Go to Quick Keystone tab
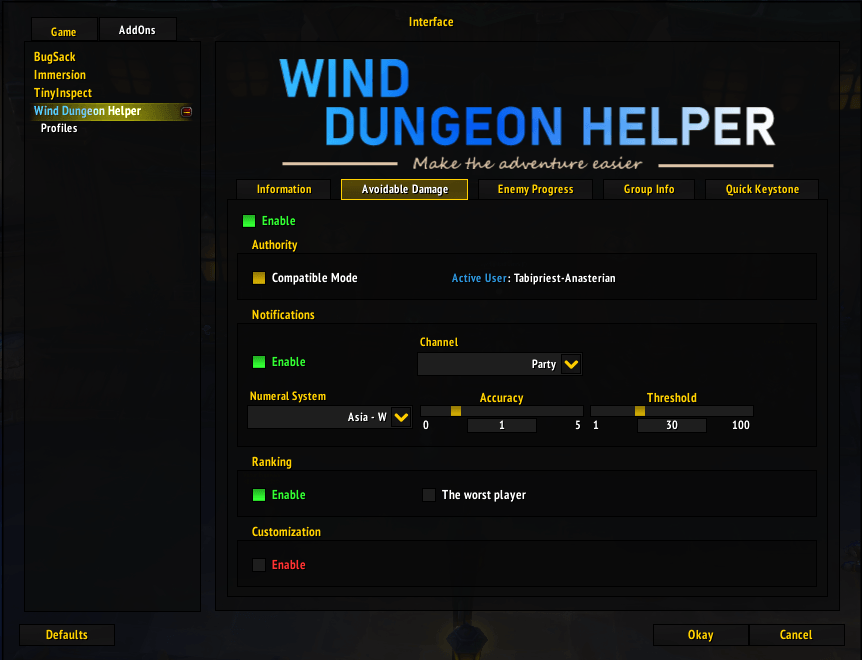Viewport: 862px width, 660px height. [x=762, y=190]
